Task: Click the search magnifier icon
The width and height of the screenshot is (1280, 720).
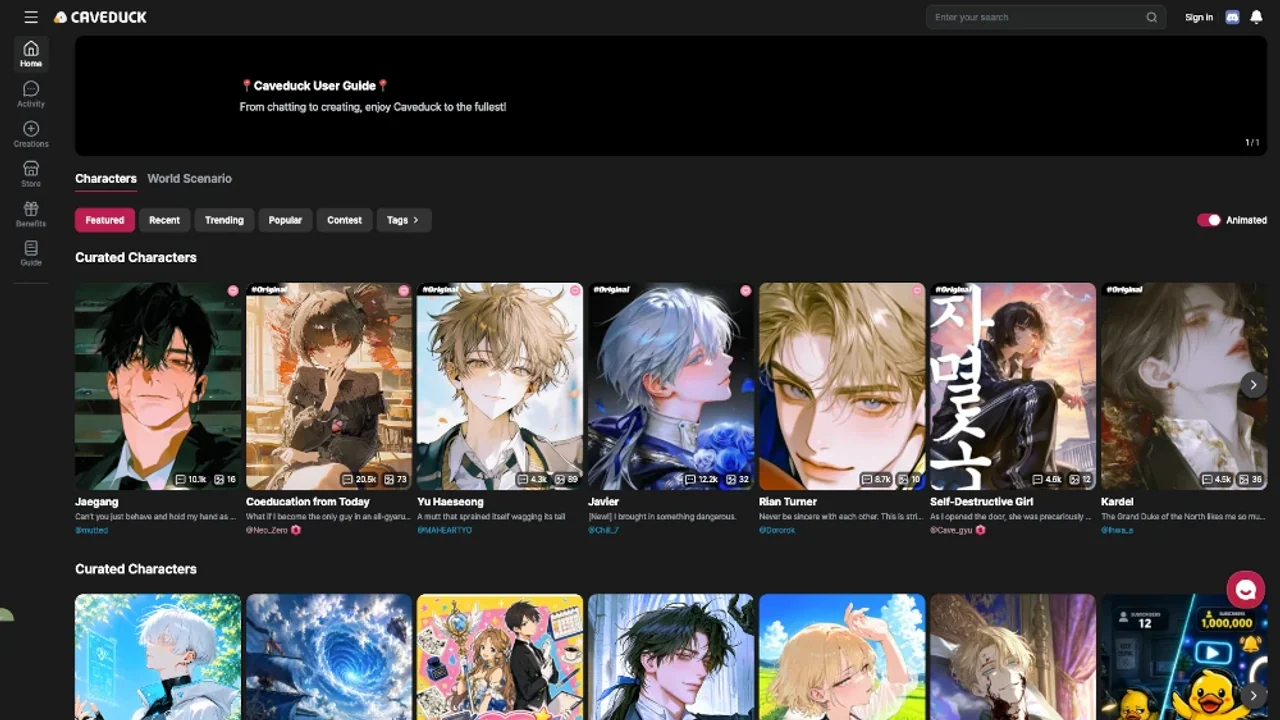Action: click(x=1152, y=17)
